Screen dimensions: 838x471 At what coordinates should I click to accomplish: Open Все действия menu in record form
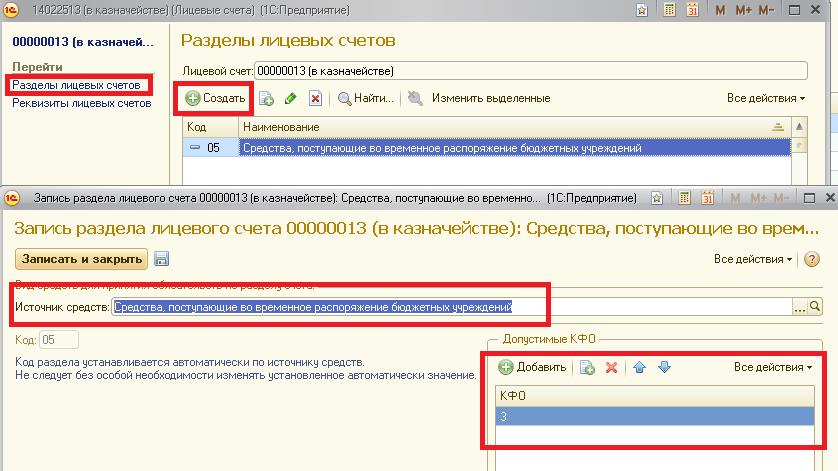[x=752, y=259]
